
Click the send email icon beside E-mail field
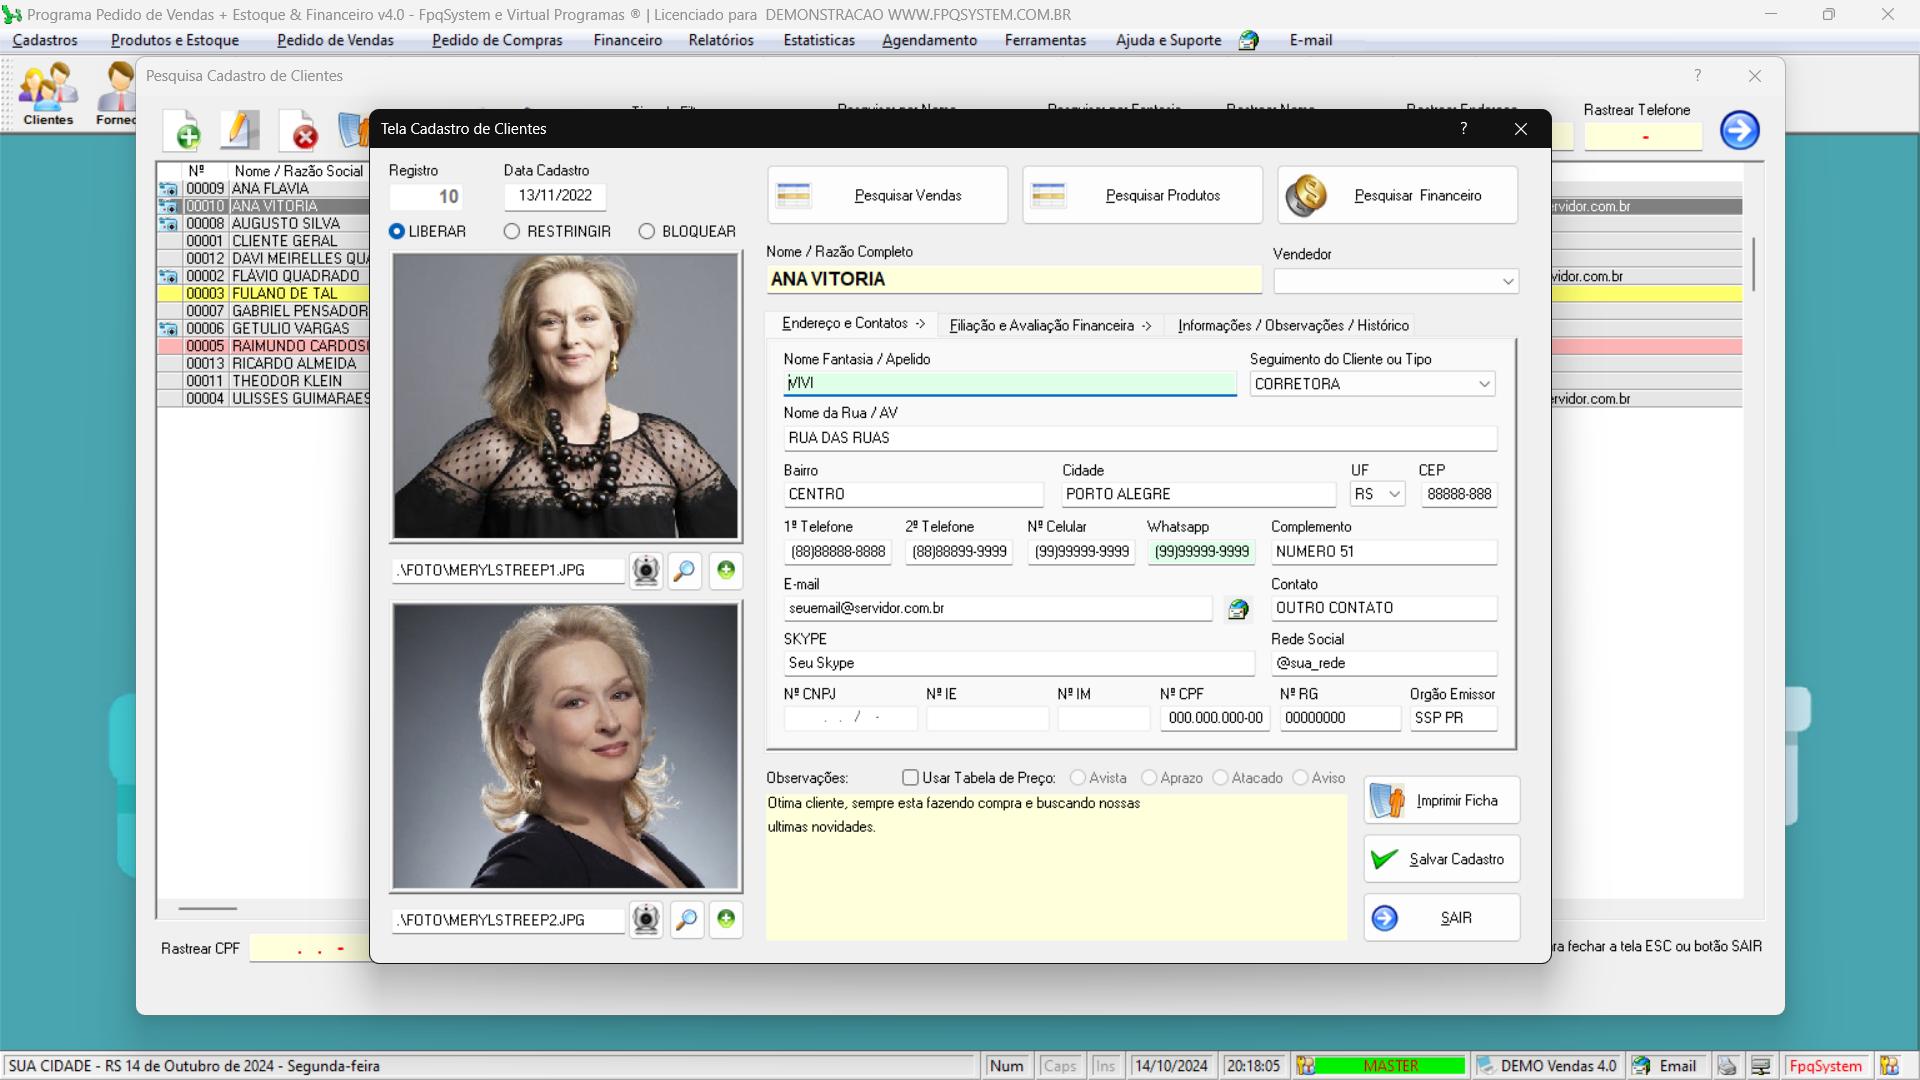click(1238, 609)
